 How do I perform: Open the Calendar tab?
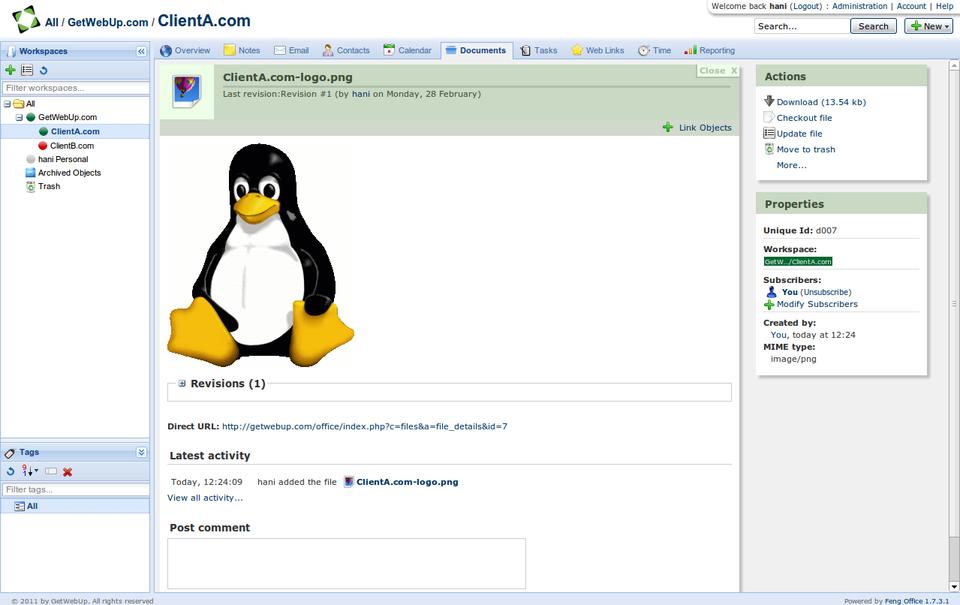point(408,50)
